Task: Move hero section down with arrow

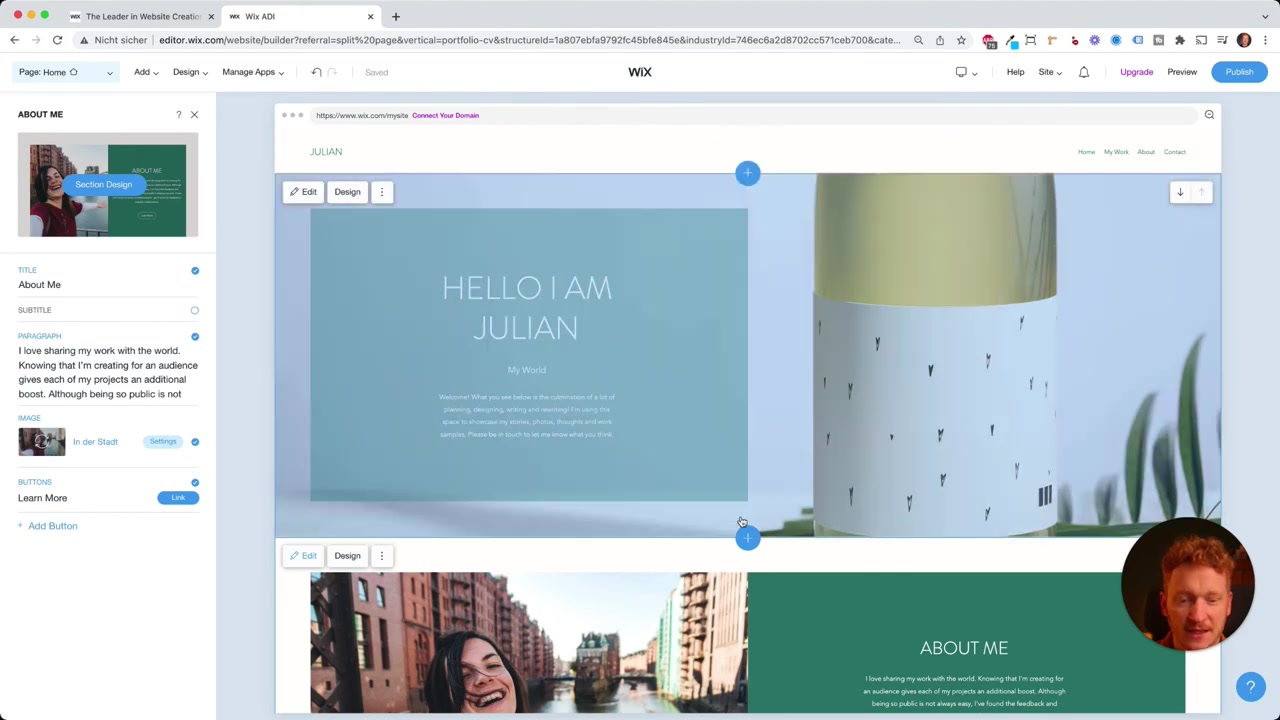Action: click(x=1180, y=192)
